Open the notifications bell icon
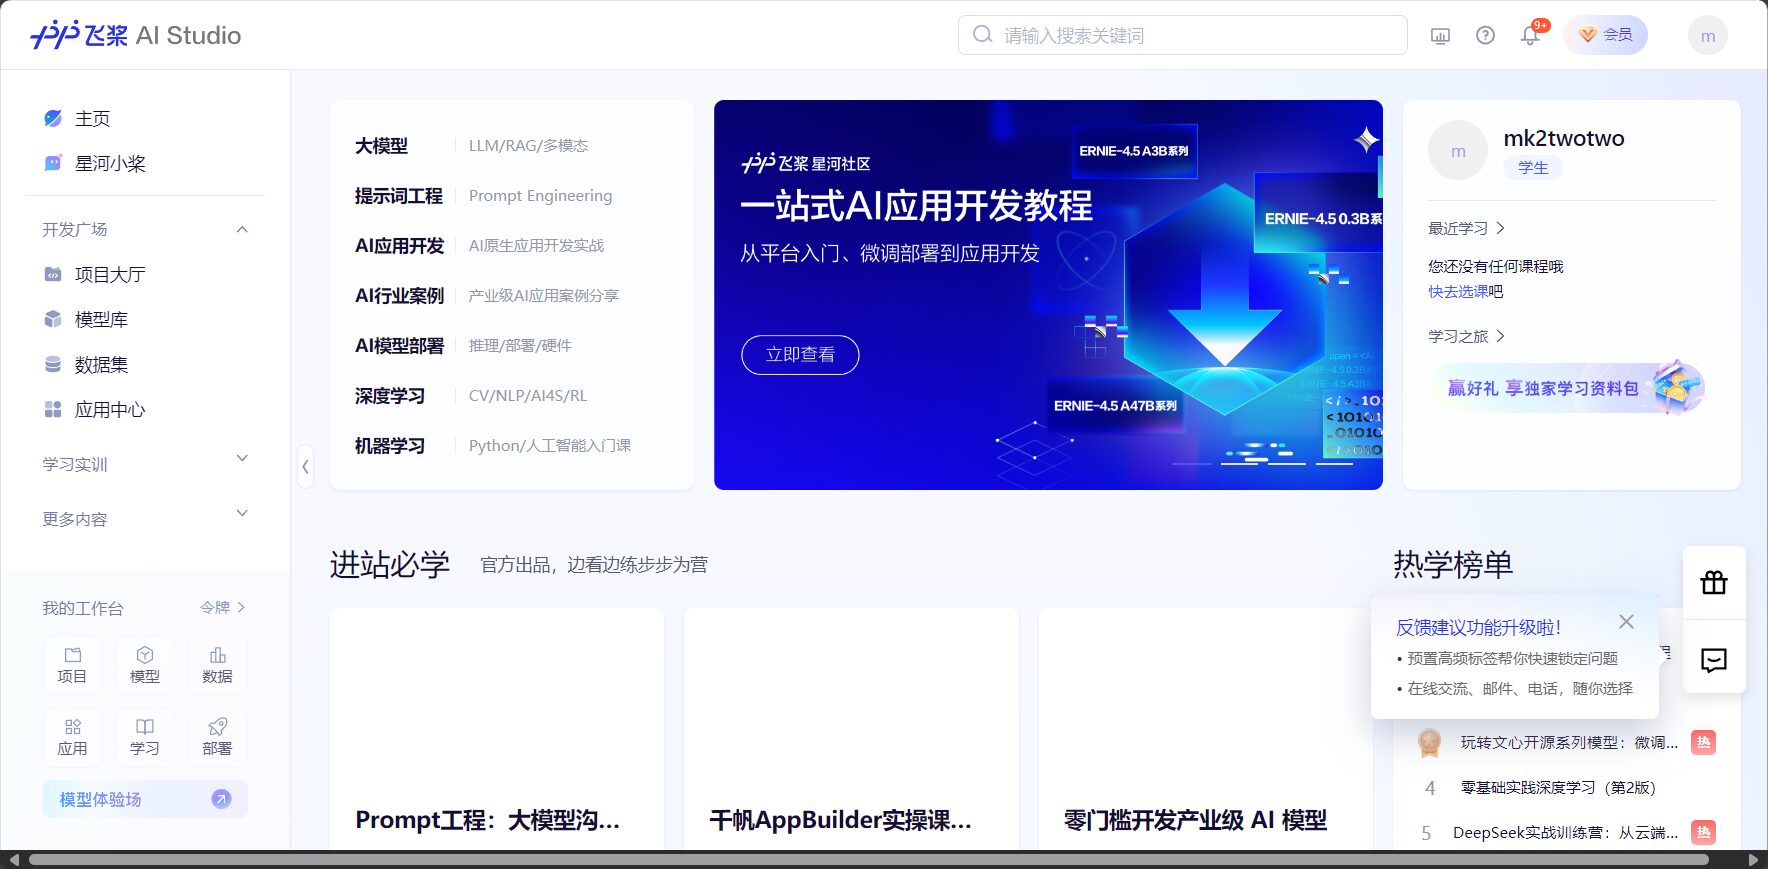 (1530, 36)
